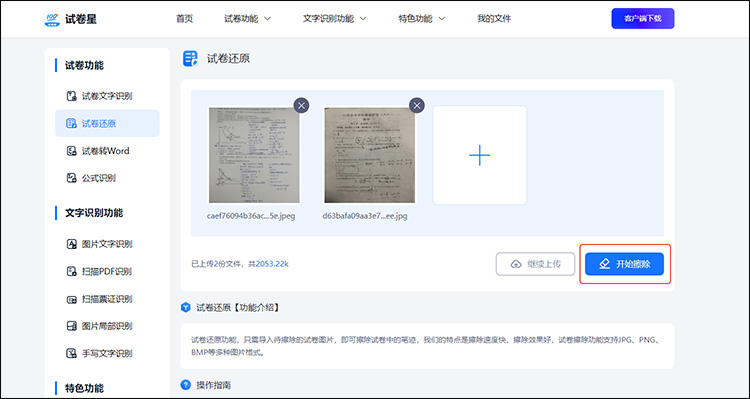
Task: Select the d63bafa09aa3e7...ee.jpg thumbnail
Action: click(x=370, y=155)
